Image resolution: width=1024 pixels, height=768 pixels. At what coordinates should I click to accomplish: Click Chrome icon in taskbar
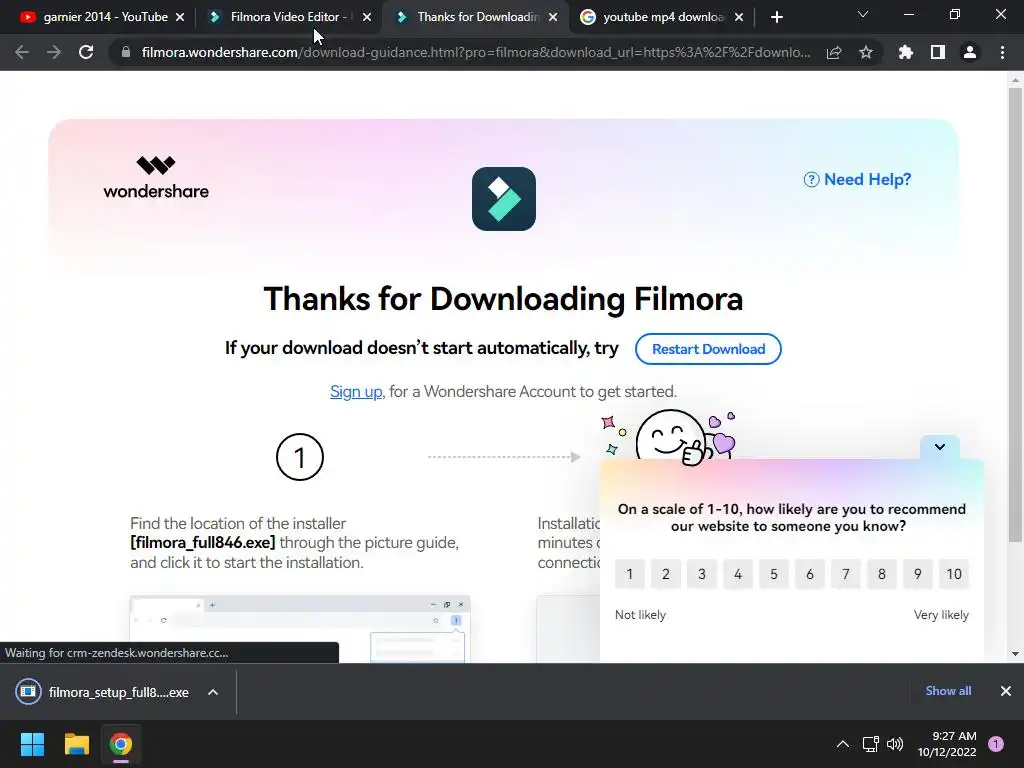(x=121, y=744)
